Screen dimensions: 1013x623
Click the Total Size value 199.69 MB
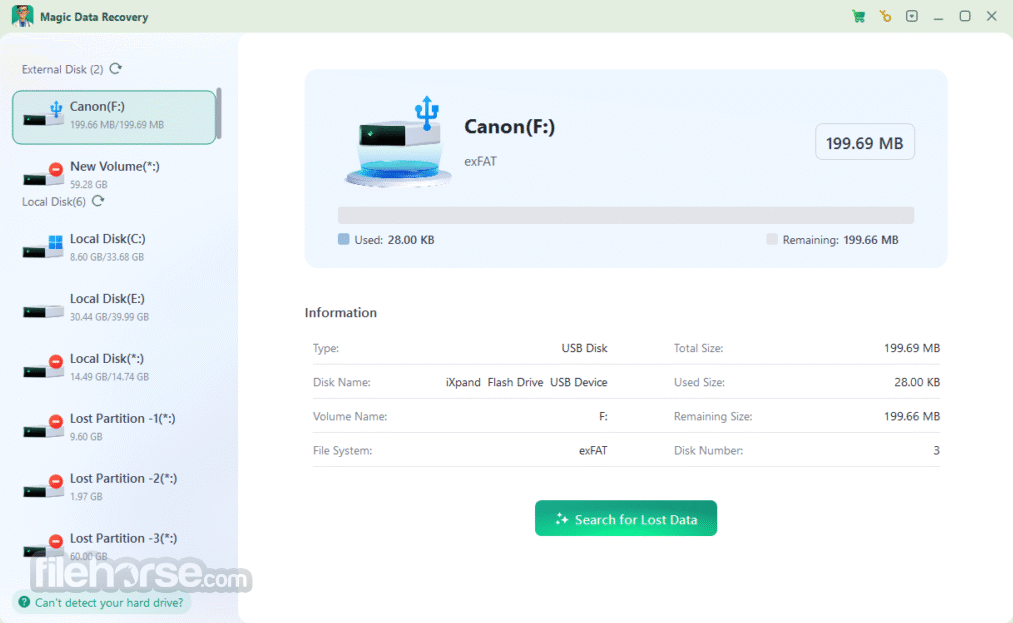912,348
